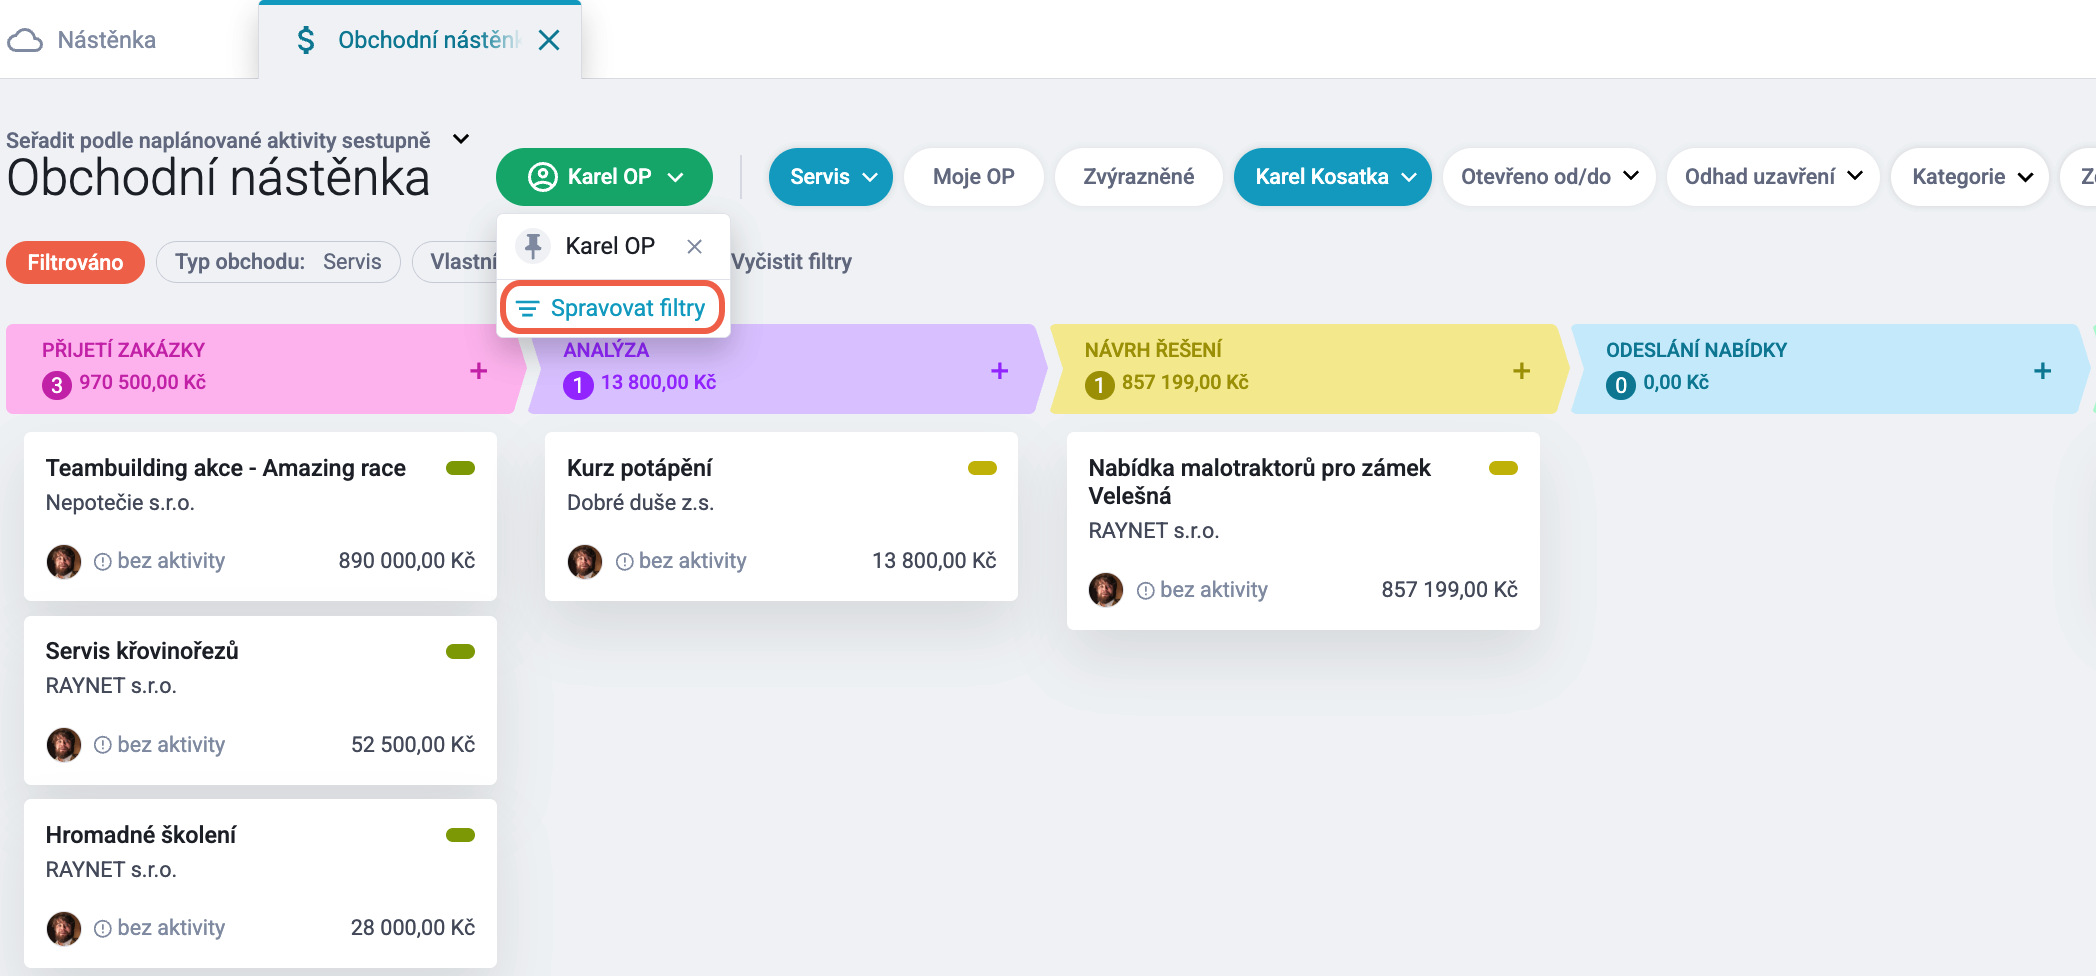Click bez aktivity on Hromadné školení card
This screenshot has height=976, width=2096.
pos(160,928)
